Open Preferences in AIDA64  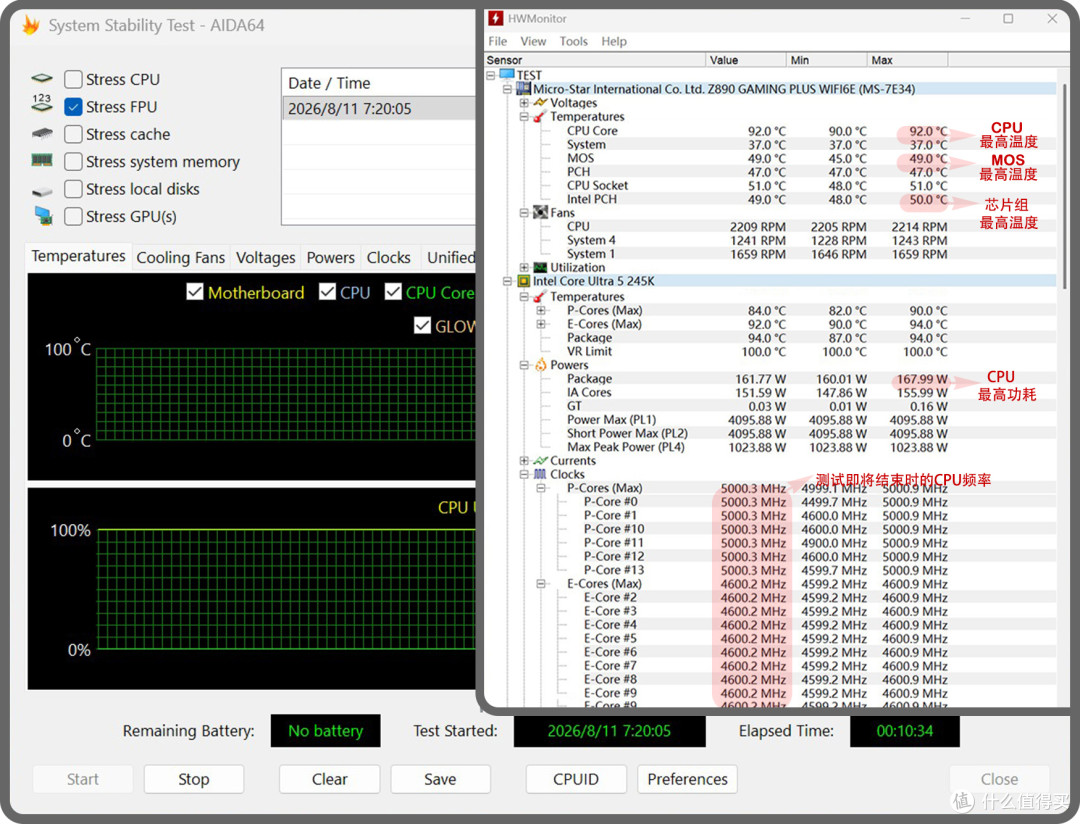687,779
